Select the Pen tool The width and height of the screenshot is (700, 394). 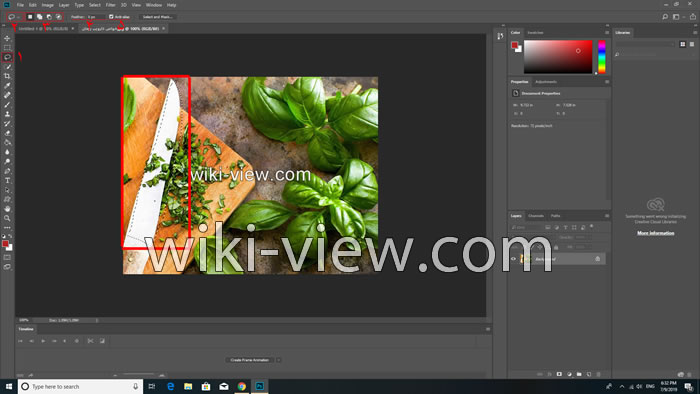point(7,171)
